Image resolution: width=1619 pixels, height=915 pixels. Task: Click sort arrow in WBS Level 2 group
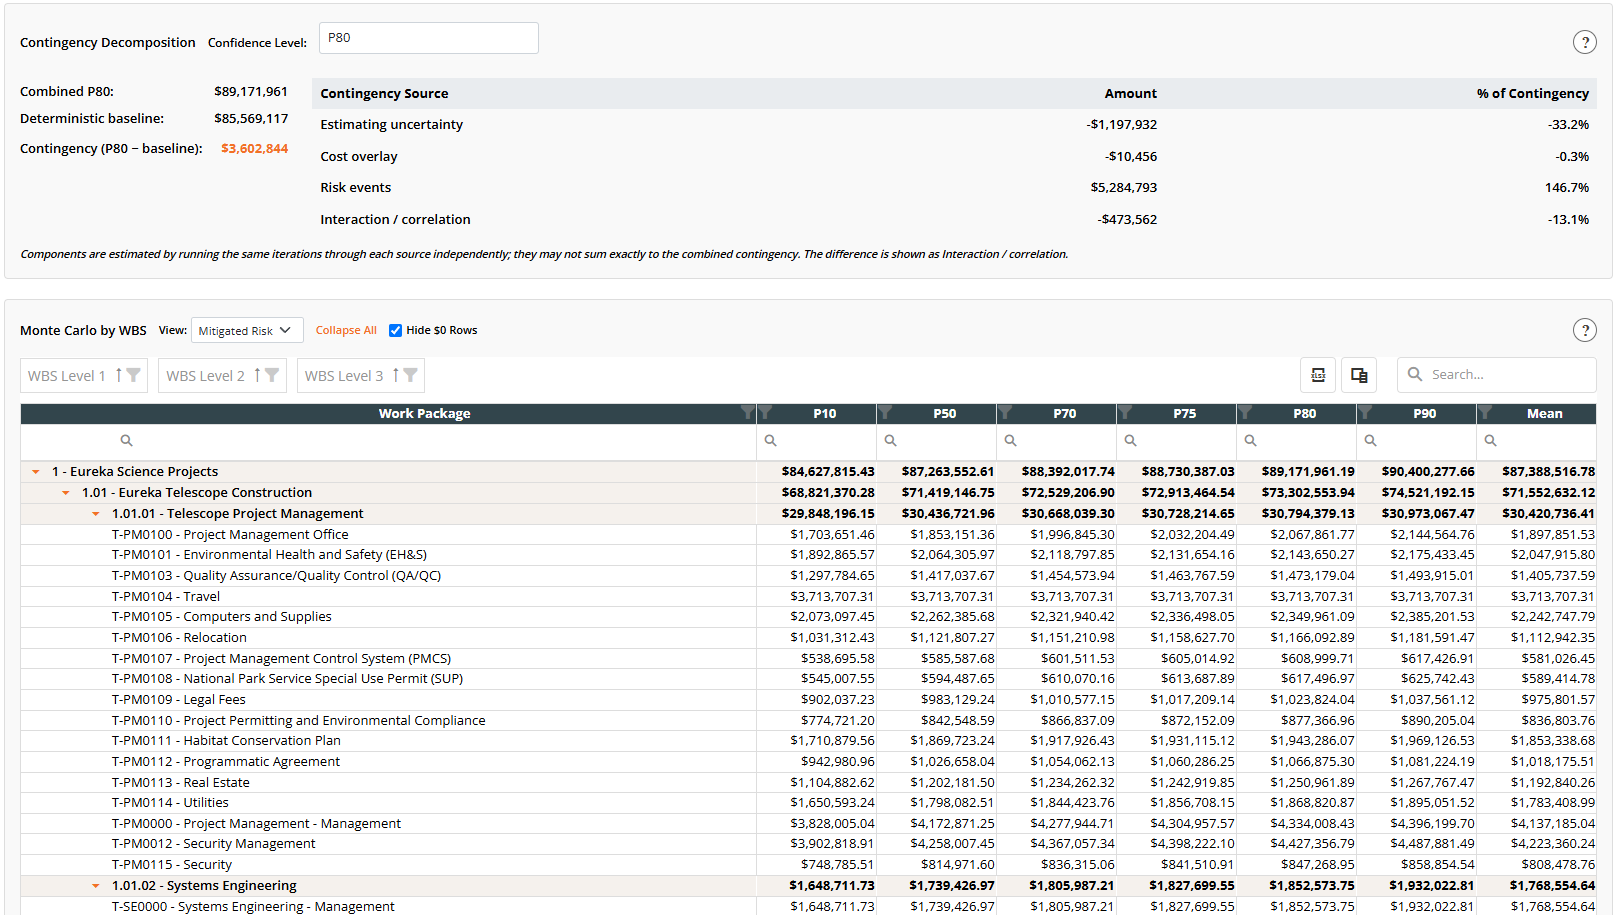257,375
